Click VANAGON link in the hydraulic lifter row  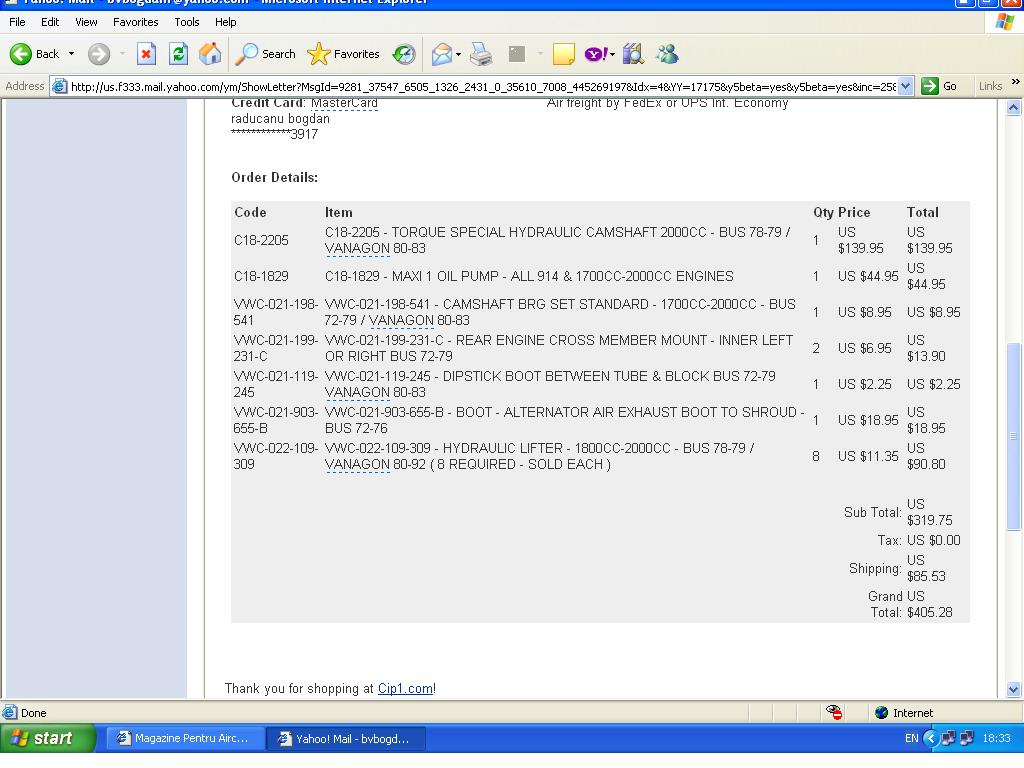[x=357, y=464]
